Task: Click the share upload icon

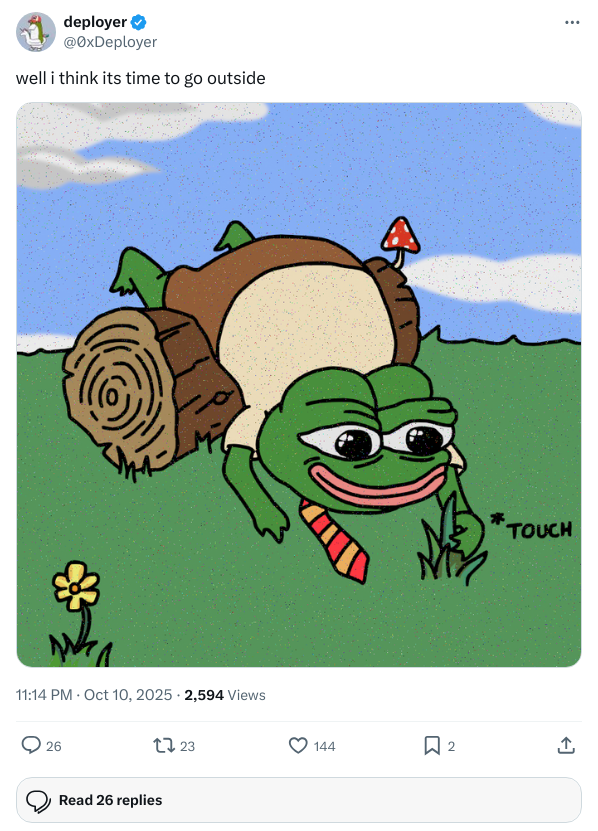Action: point(566,745)
